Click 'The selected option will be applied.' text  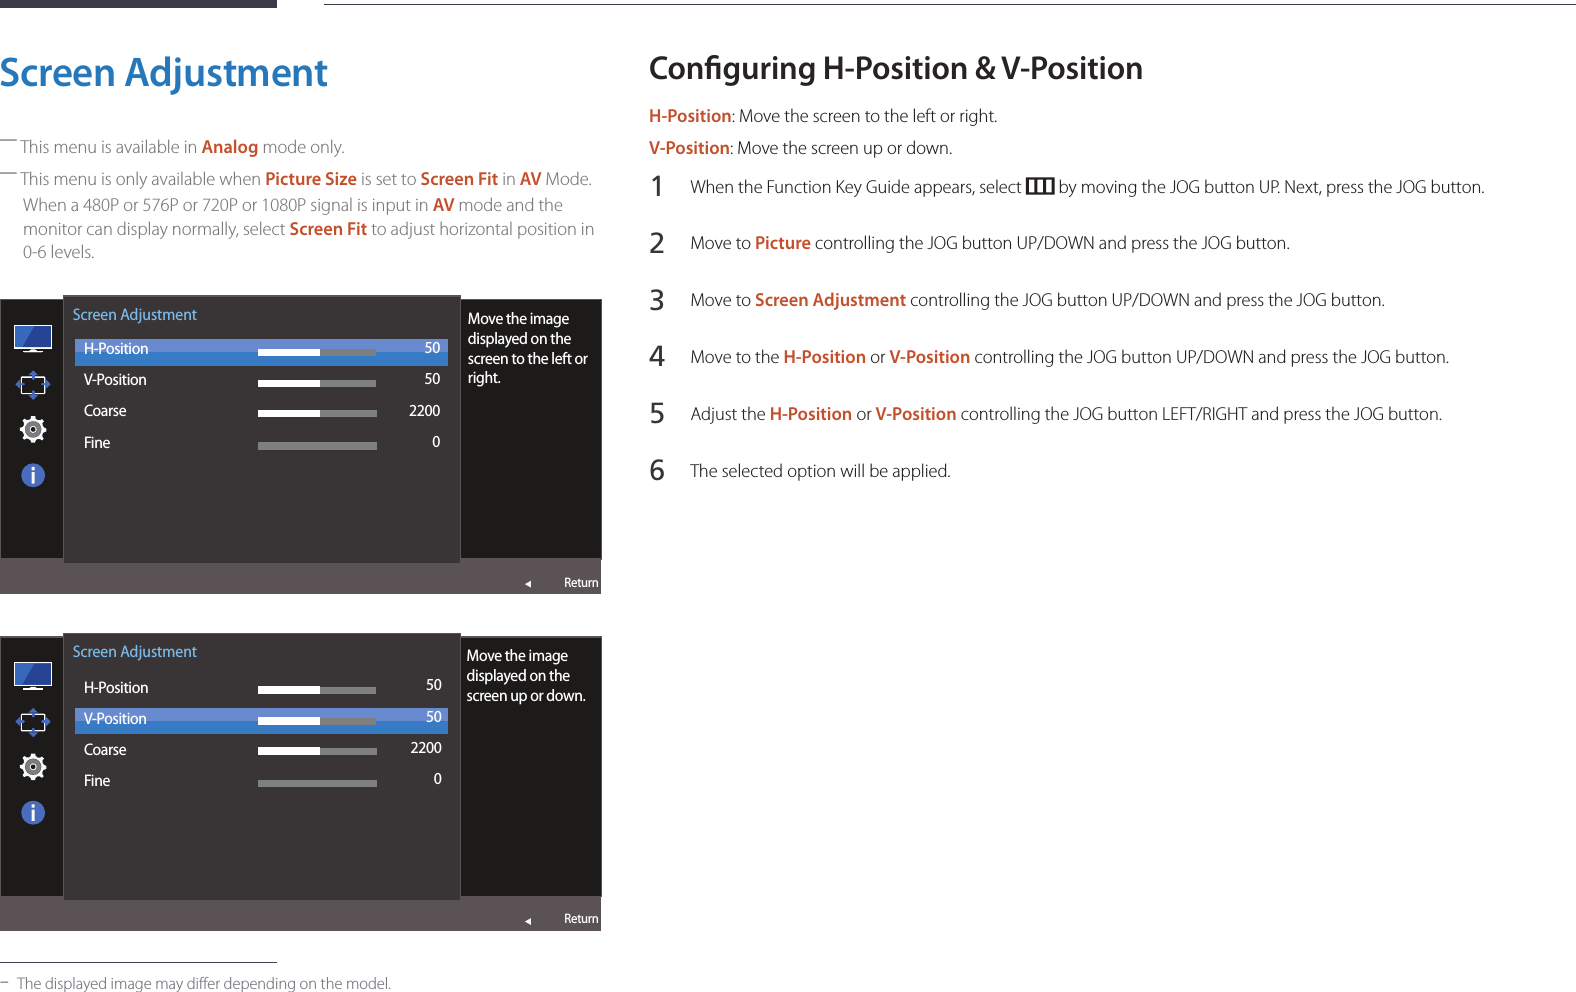coord(820,471)
